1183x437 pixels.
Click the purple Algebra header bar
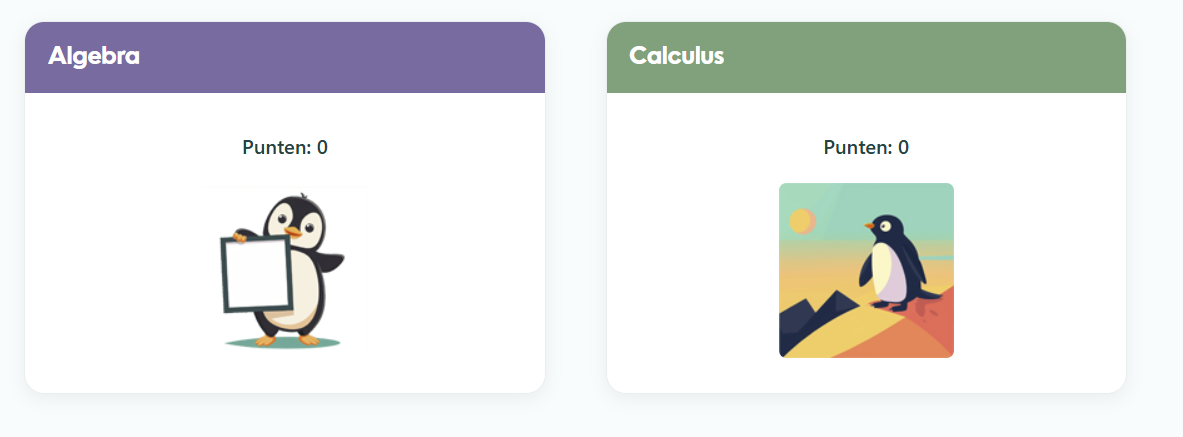(285, 57)
